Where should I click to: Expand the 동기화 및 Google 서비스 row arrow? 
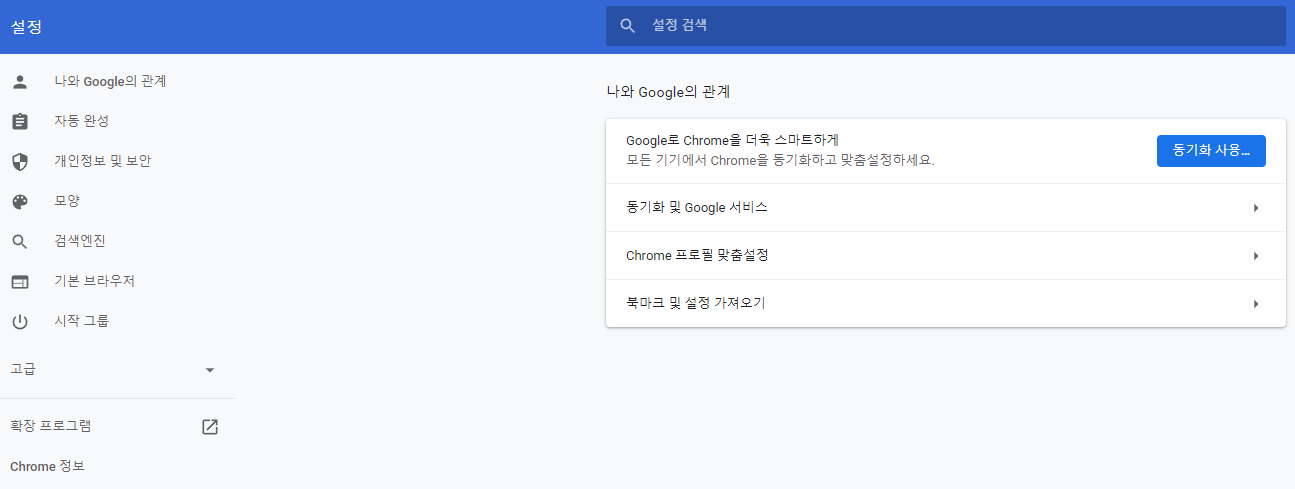point(1256,208)
